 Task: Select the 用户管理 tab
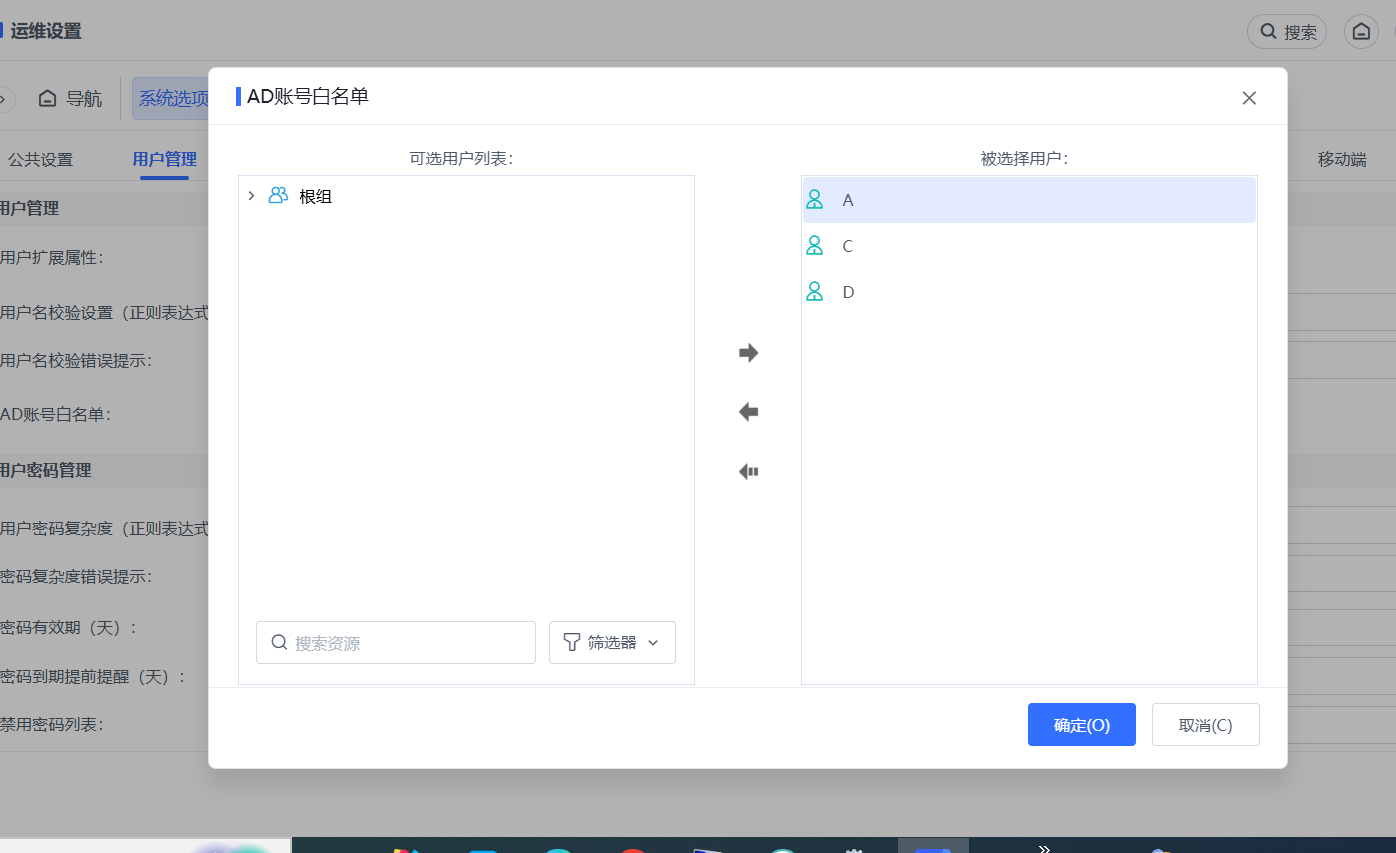pyautogui.click(x=165, y=159)
